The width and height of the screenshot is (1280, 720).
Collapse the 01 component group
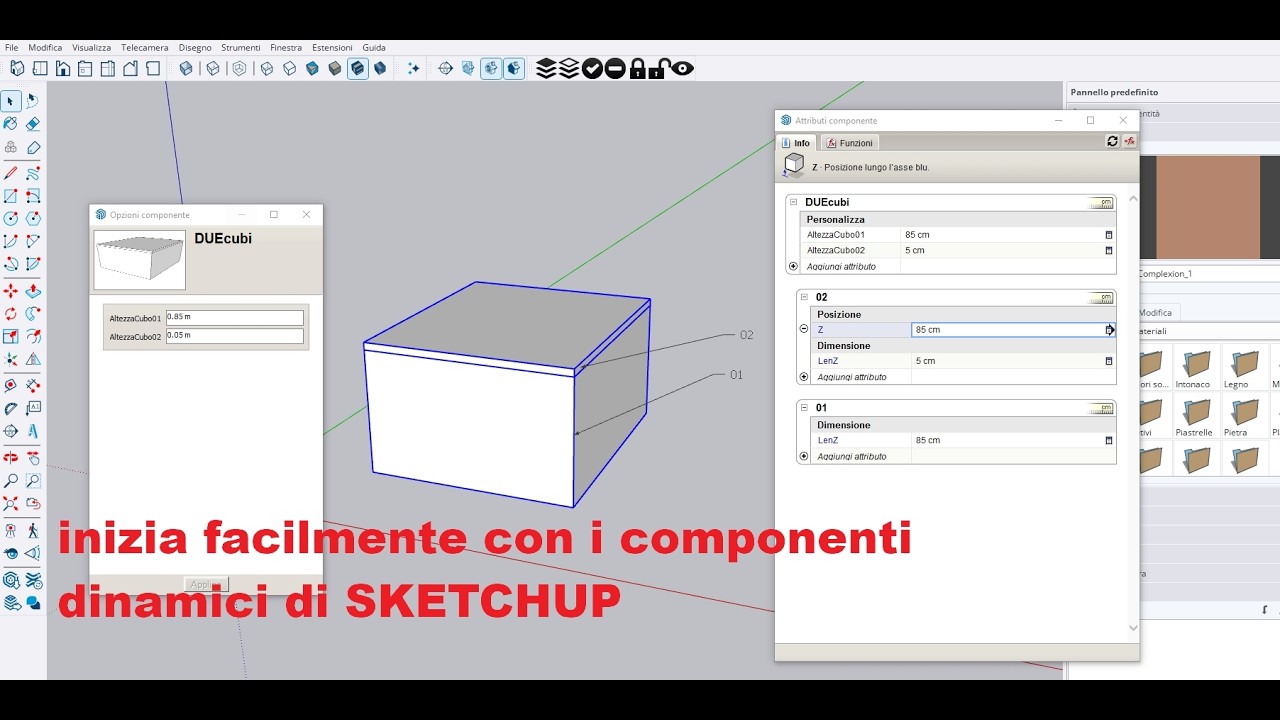click(x=806, y=407)
